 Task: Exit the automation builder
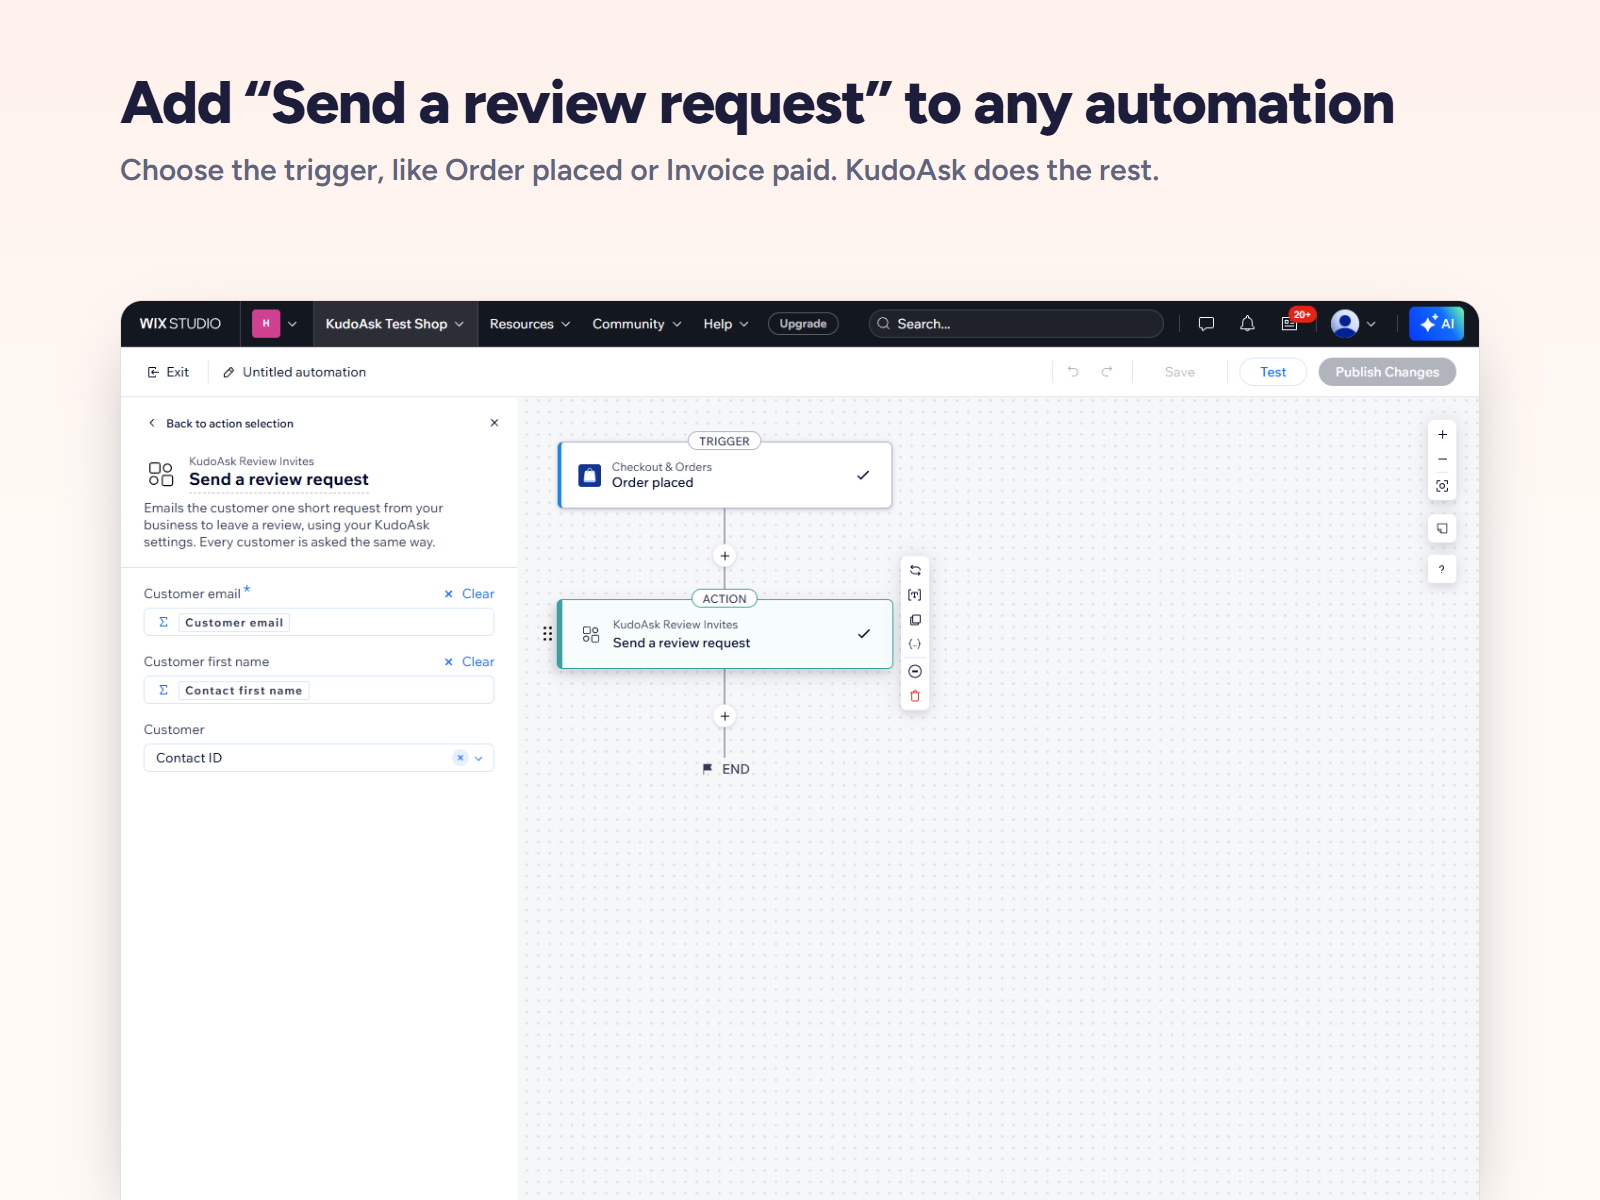168,372
